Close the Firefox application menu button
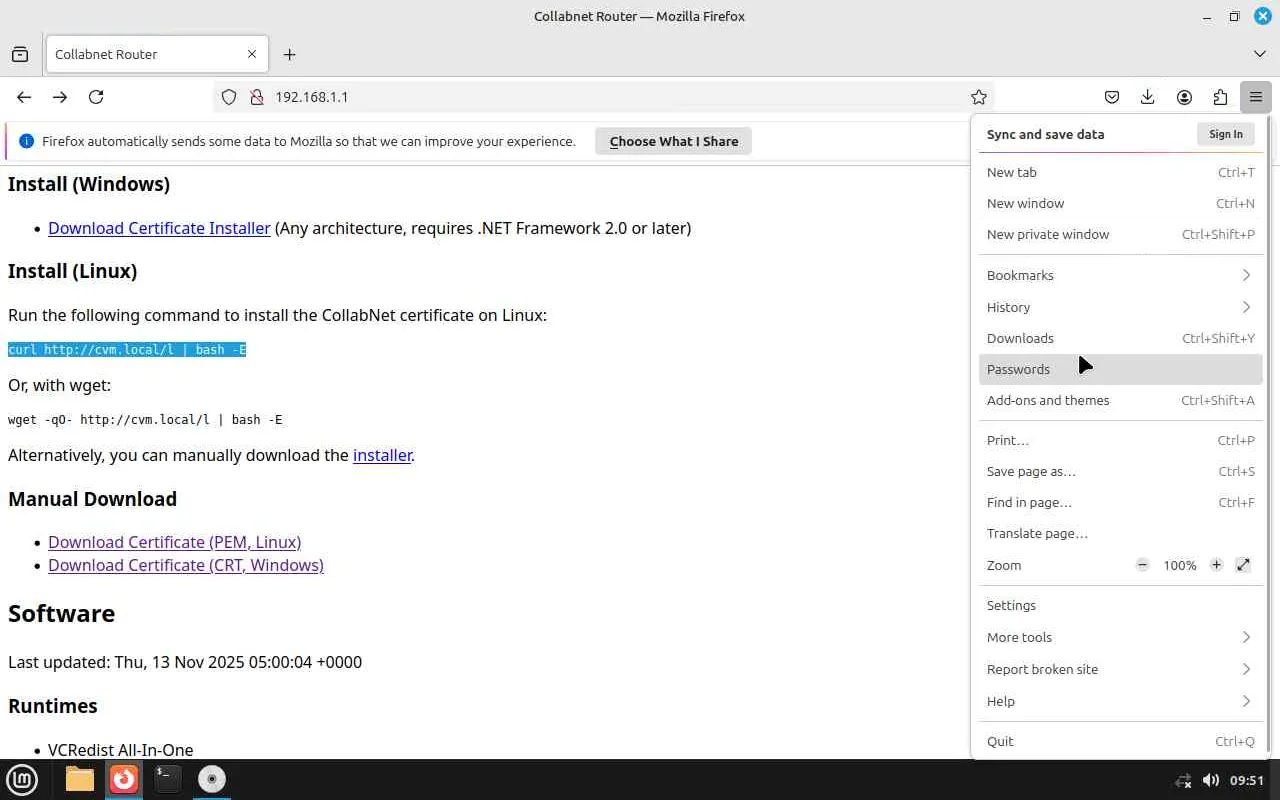The height and width of the screenshot is (800, 1280). click(1256, 97)
